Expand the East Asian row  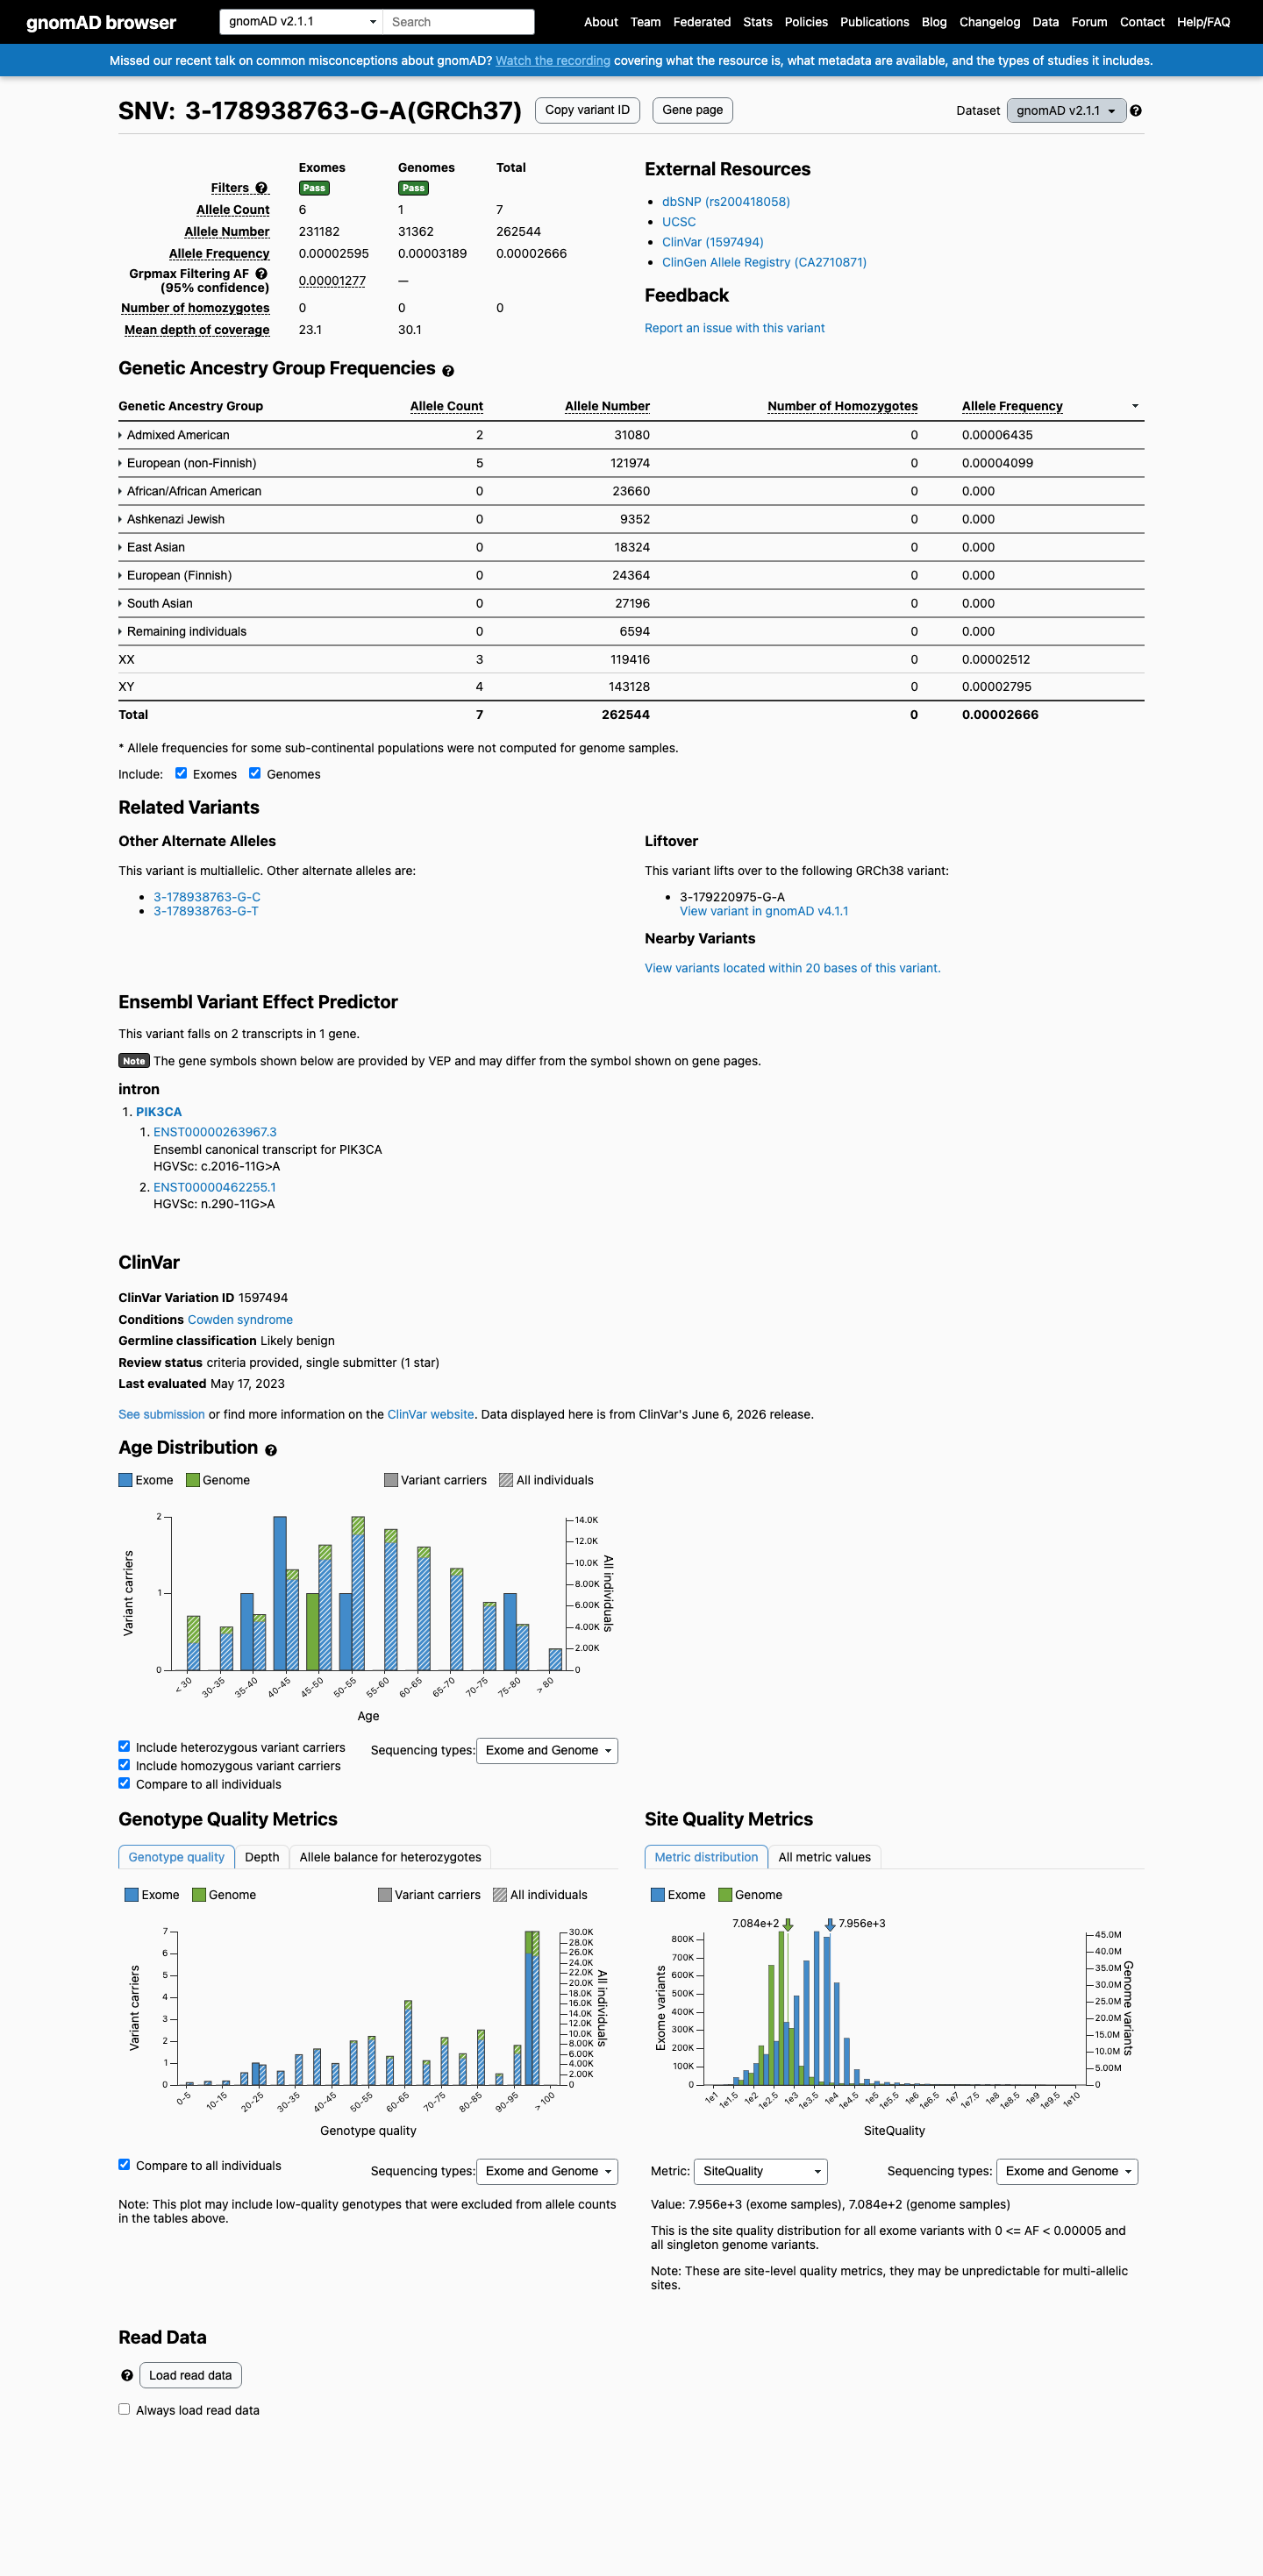point(152,547)
